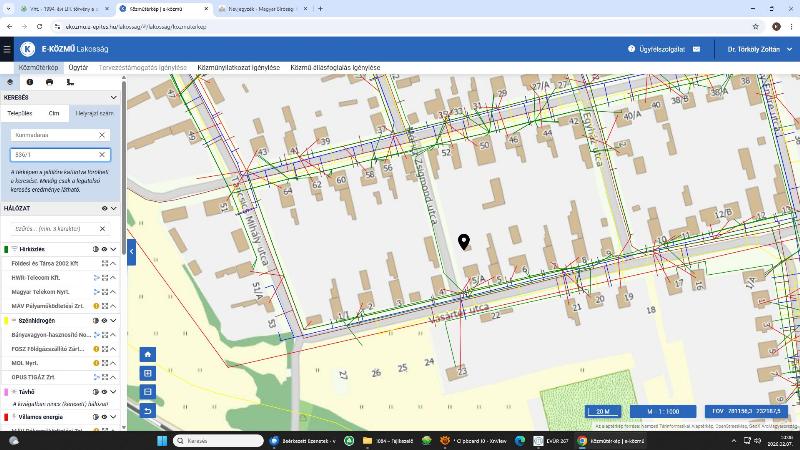Open the hamburger menu in header

pyautogui.click(x=8, y=49)
